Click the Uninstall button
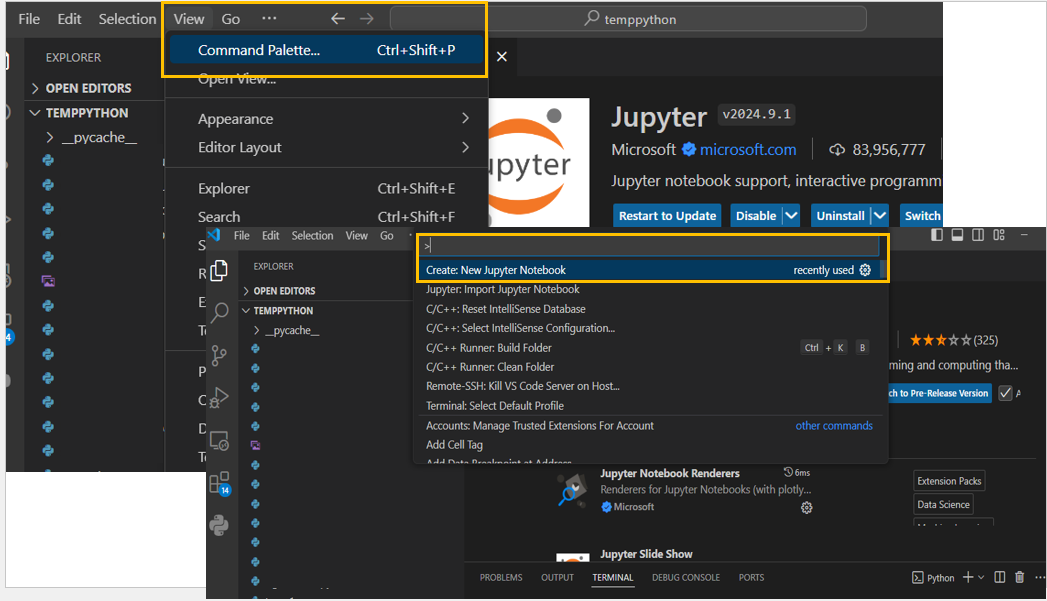 (840, 216)
